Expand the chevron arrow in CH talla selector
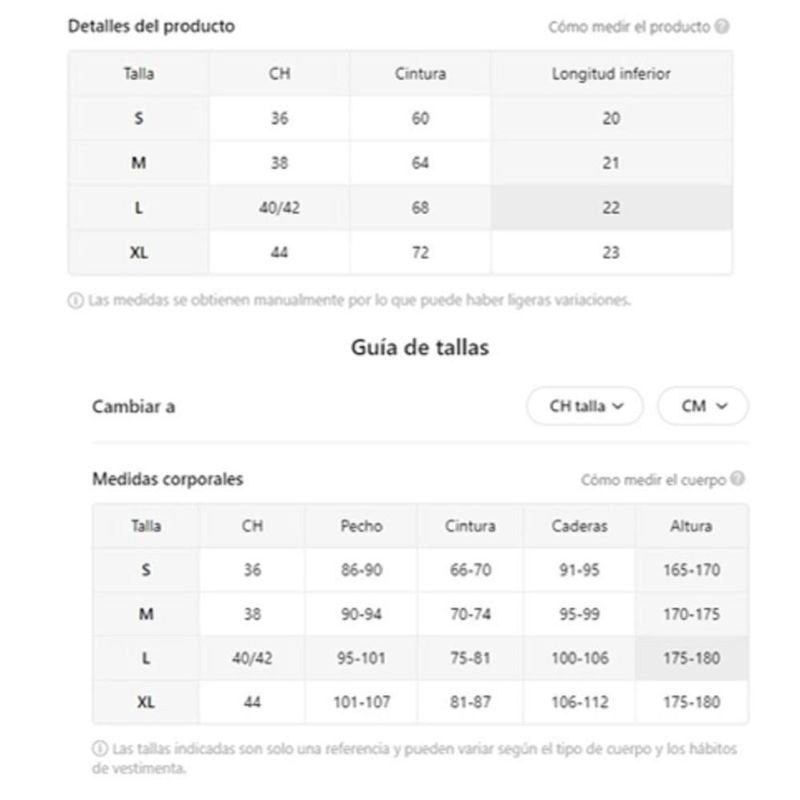The width and height of the screenshot is (800, 800). (618, 406)
